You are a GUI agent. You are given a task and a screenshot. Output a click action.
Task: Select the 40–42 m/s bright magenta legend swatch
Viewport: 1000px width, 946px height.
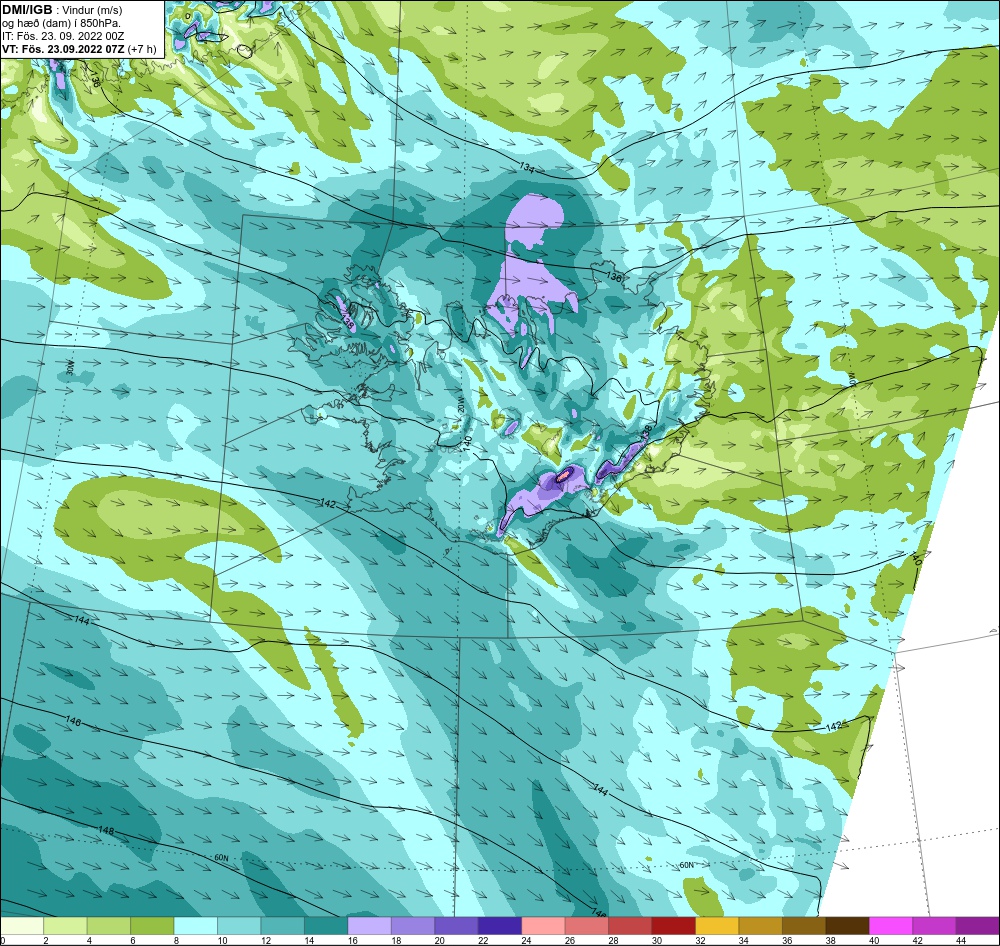pos(890,926)
